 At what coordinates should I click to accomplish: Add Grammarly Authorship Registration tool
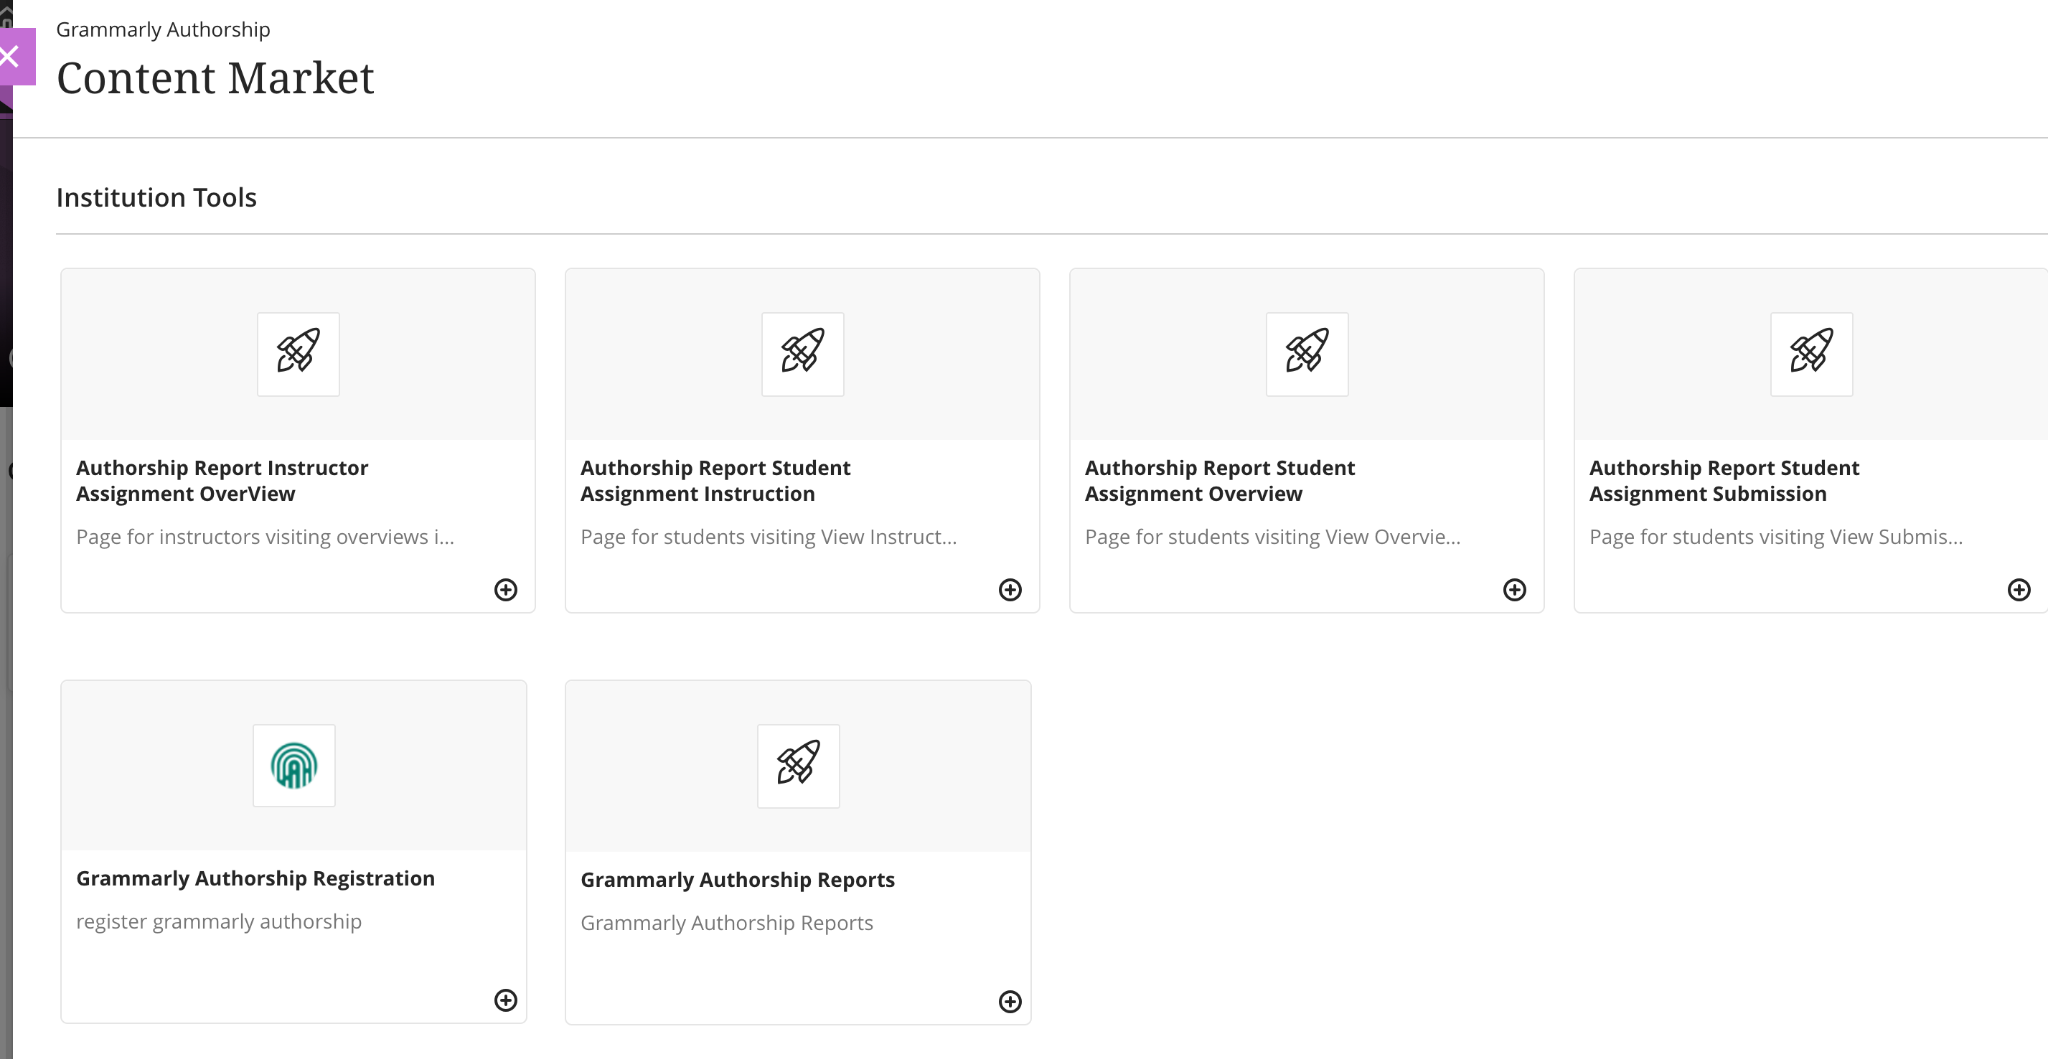pyautogui.click(x=506, y=1000)
